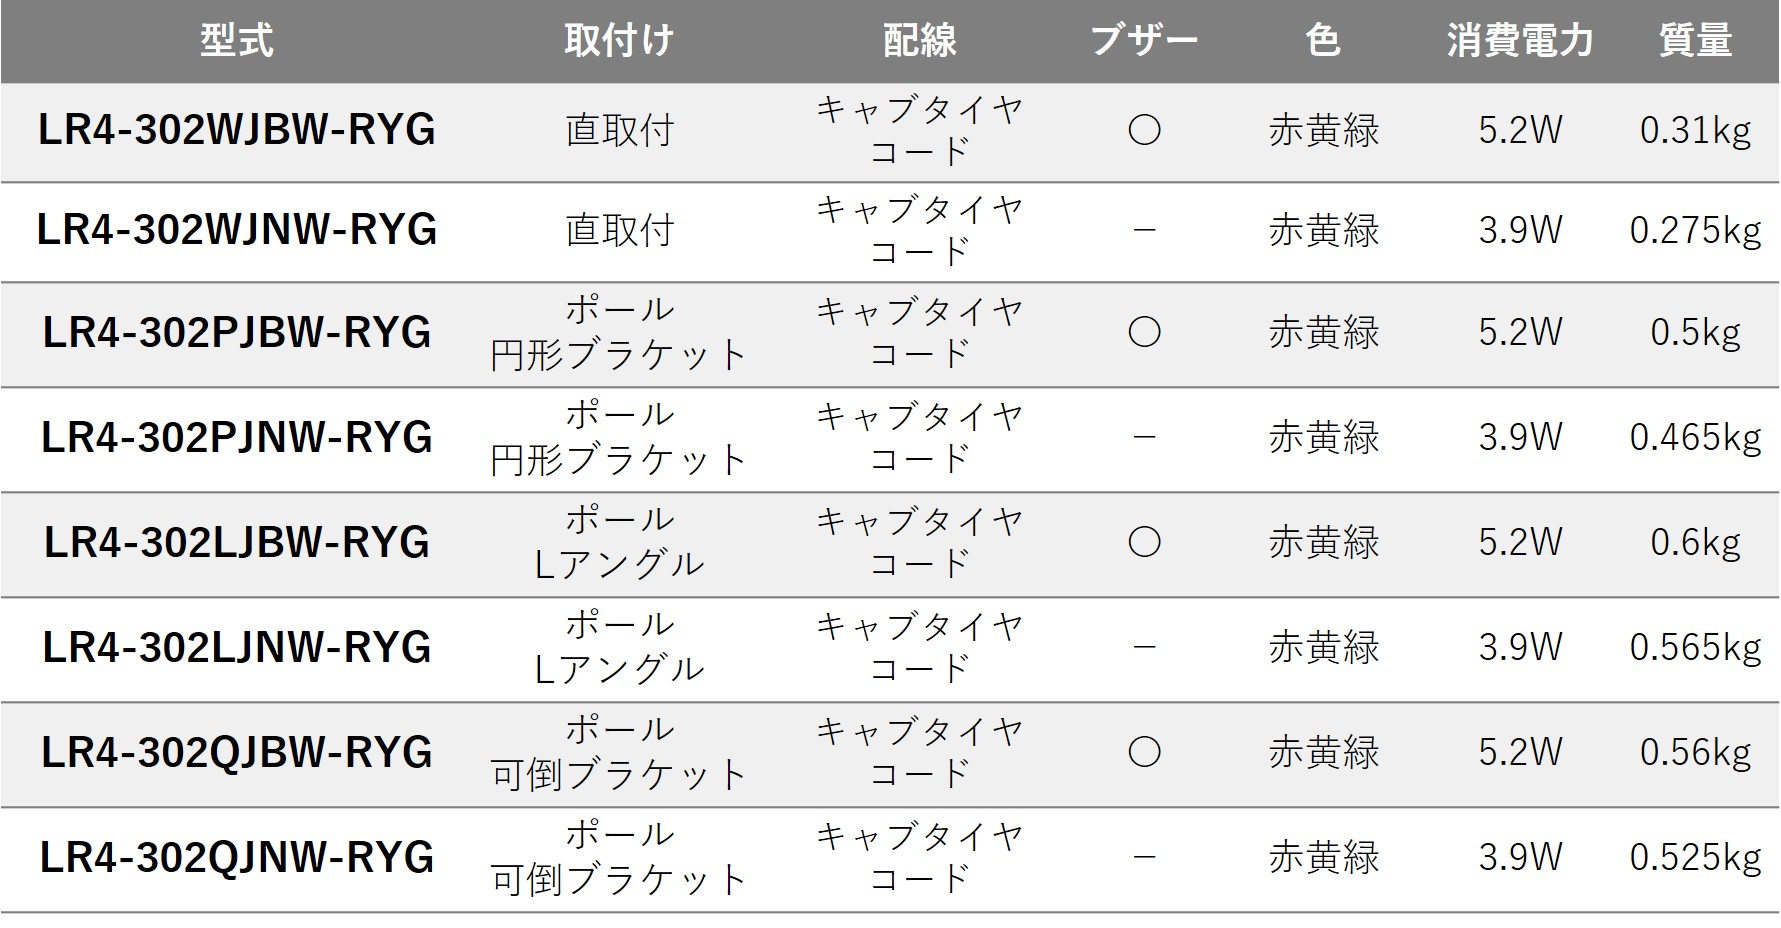Screen dimensions: 1781x928
Task: Click the LR4-302QJBW-RYG model
Action: (237, 753)
